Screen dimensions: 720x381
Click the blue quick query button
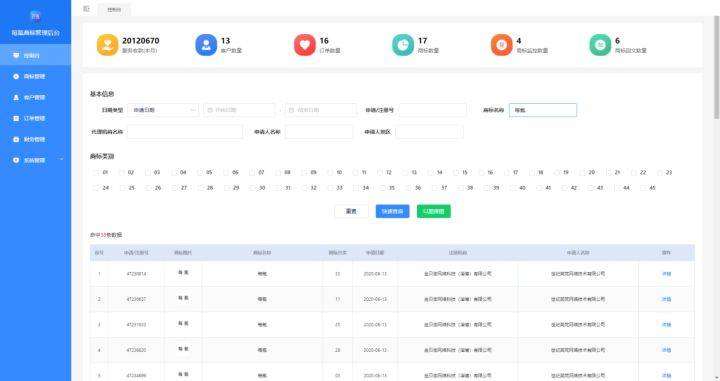click(392, 211)
